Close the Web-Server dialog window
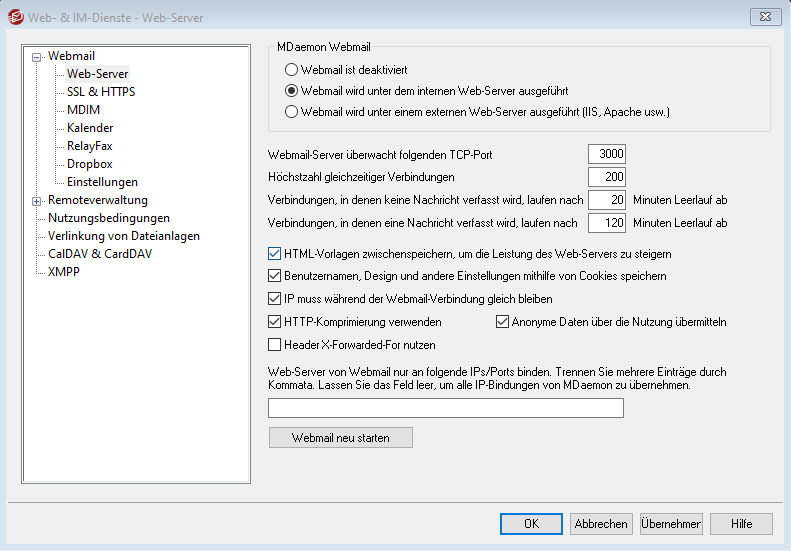791x551 pixels. [766, 15]
